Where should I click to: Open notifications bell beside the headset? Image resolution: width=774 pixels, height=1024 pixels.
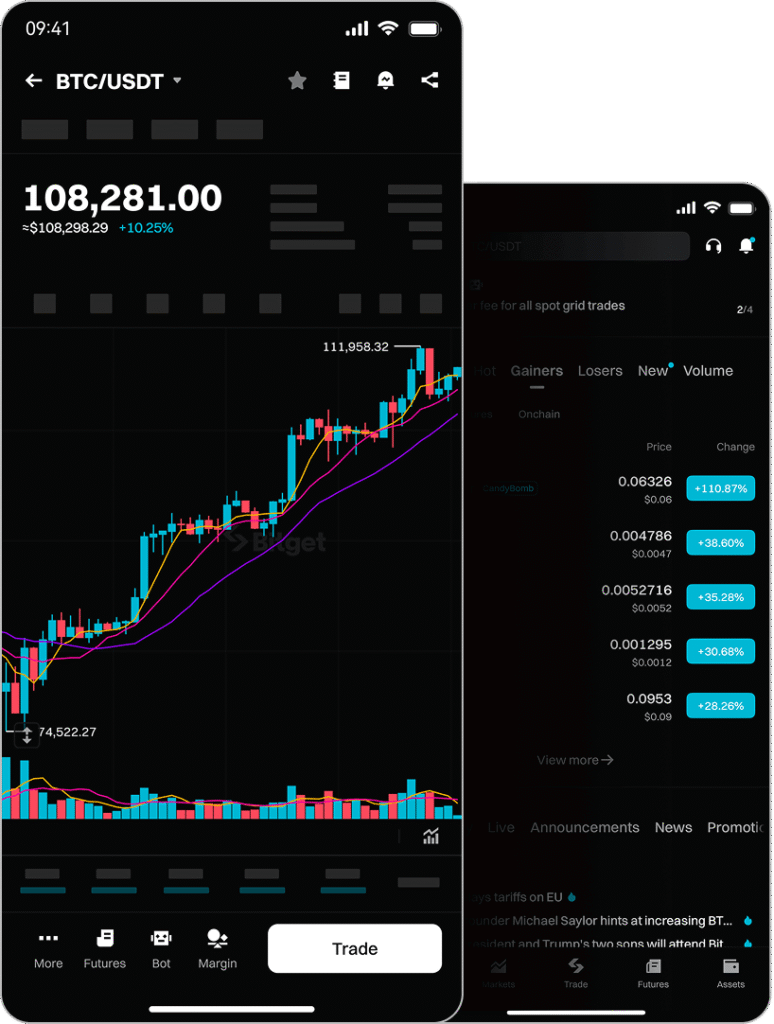(x=746, y=245)
